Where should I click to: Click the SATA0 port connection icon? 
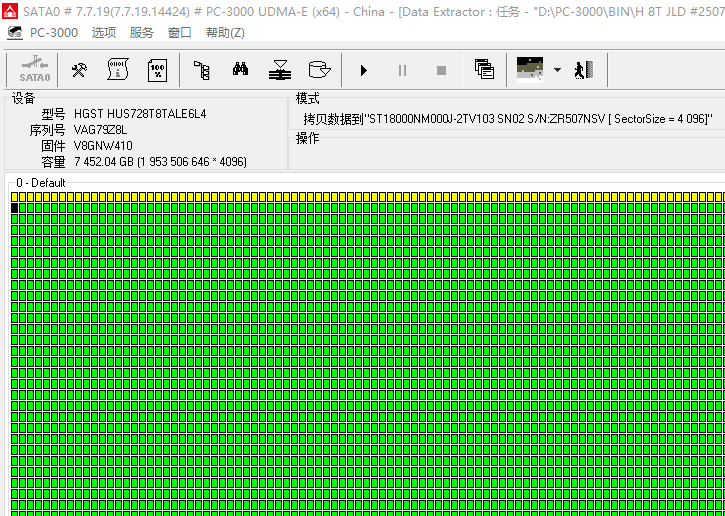point(35,70)
